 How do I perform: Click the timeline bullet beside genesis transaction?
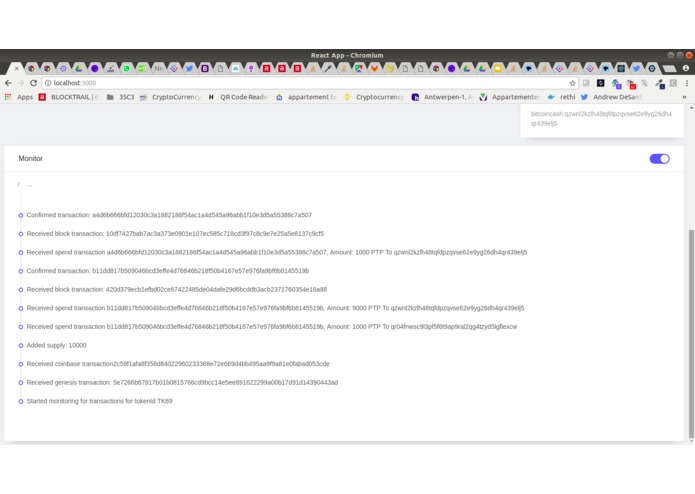(20, 383)
